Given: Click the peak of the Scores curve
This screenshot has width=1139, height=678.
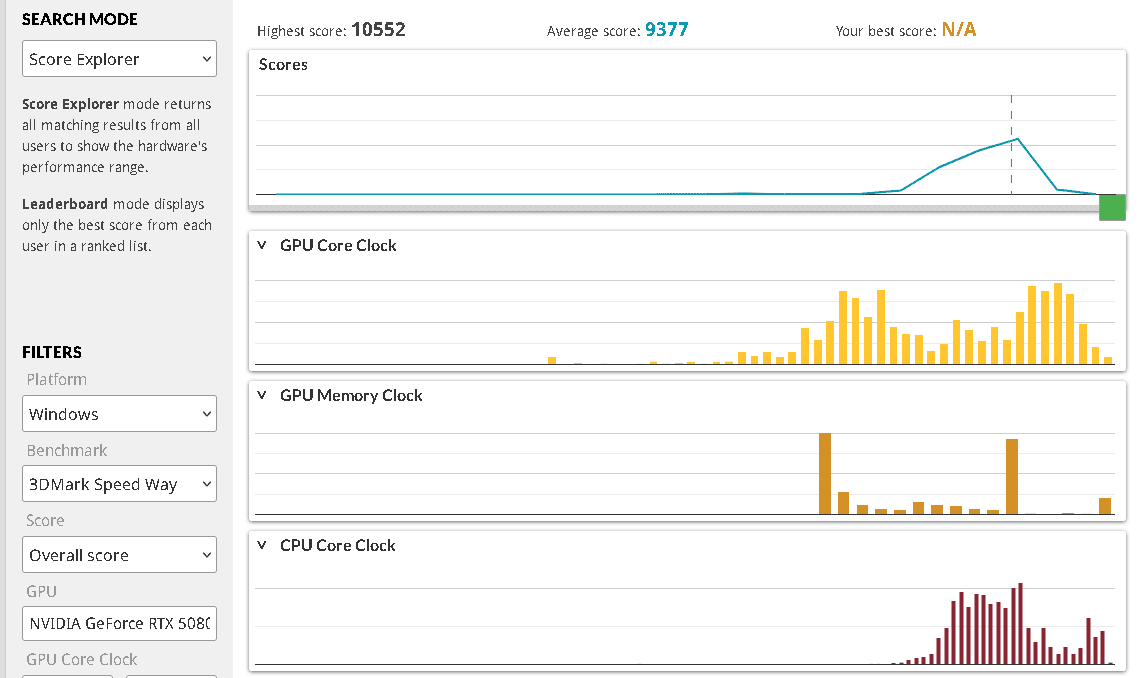Looking at the screenshot, I should 1018,139.
